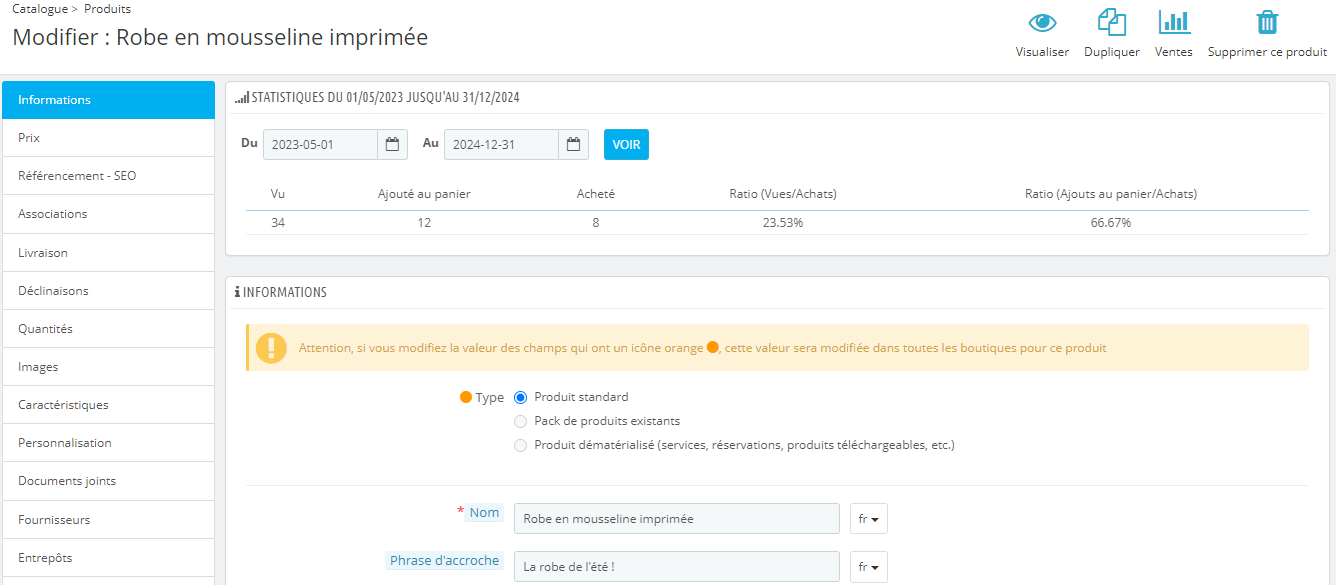Open the fr language dropdown beside Nom
This screenshot has height=585, width=1336.
coord(868,519)
